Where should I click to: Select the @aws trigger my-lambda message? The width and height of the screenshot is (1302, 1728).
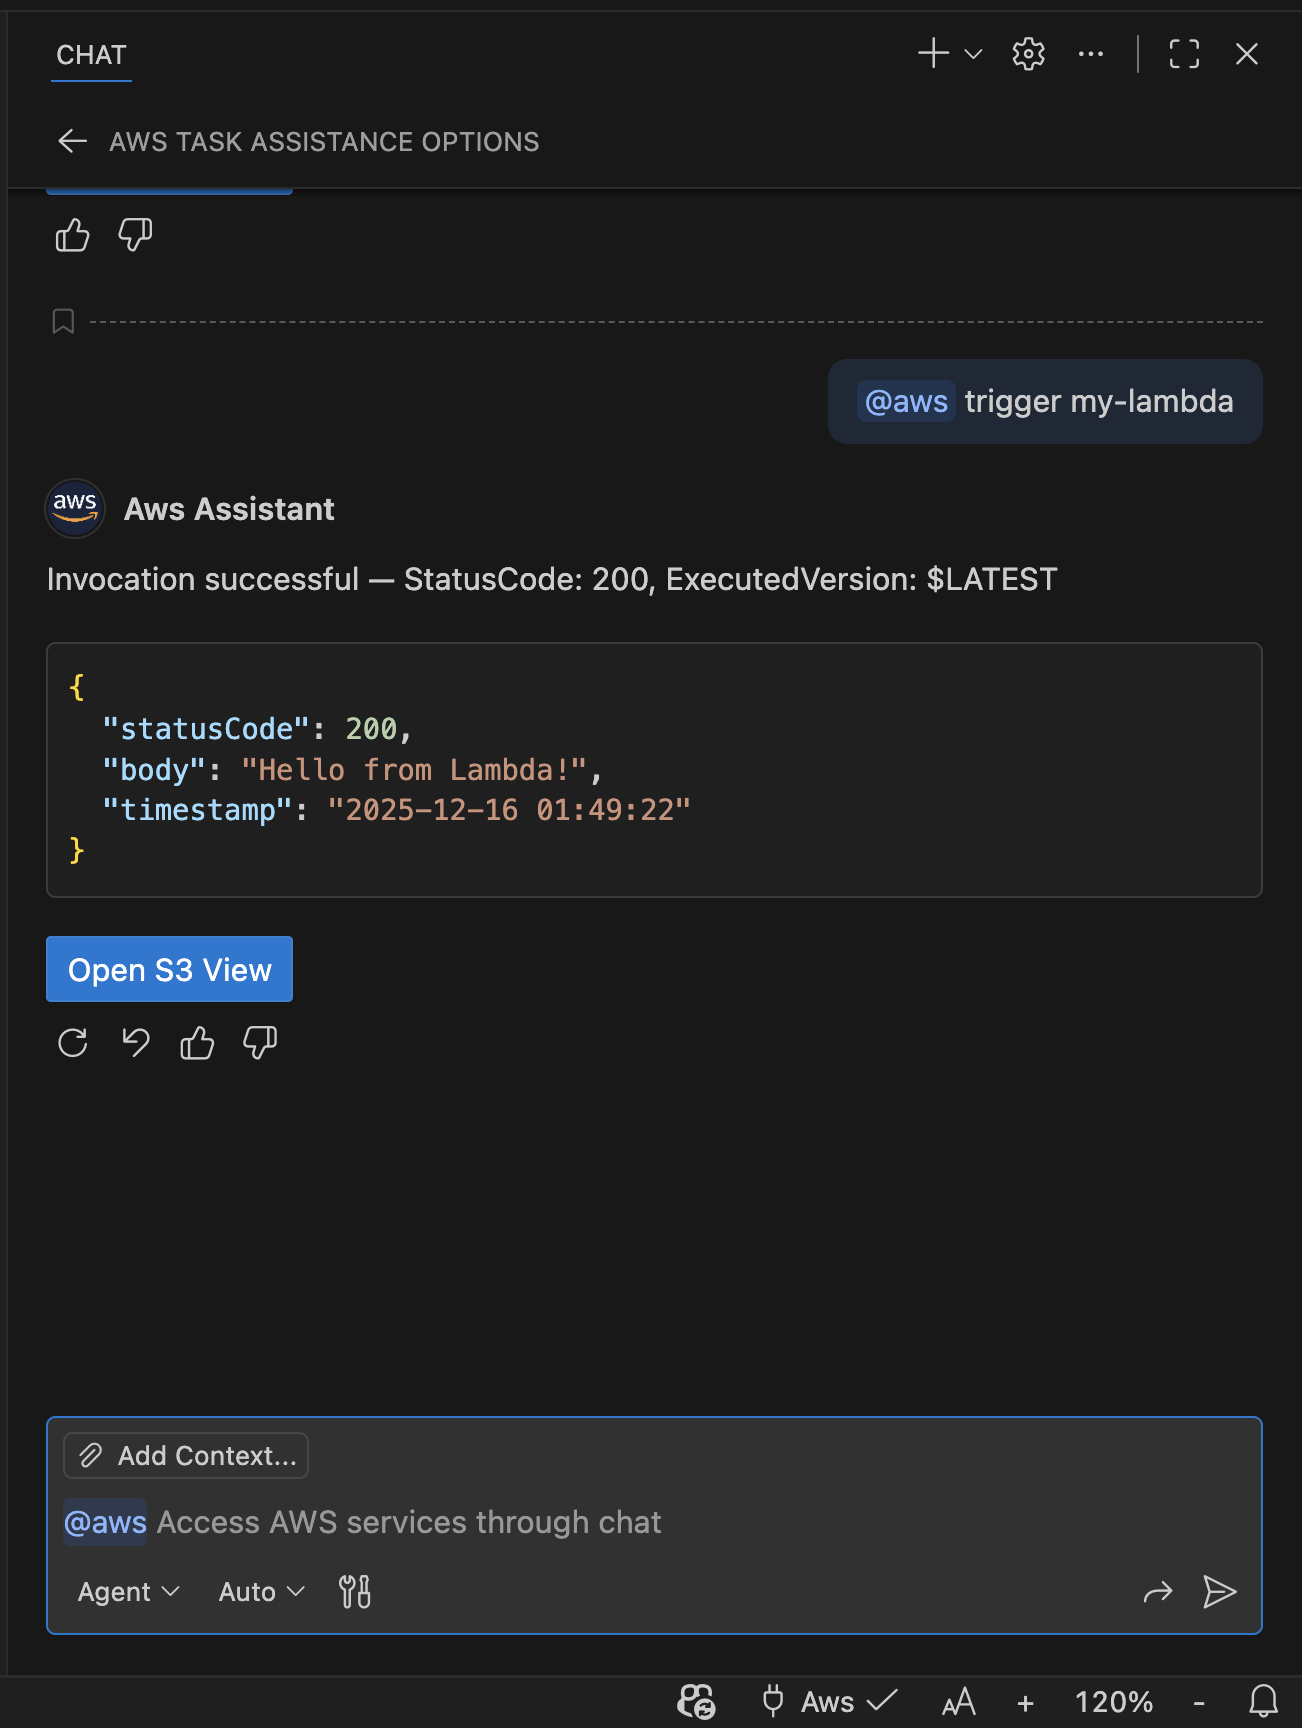[1045, 401]
